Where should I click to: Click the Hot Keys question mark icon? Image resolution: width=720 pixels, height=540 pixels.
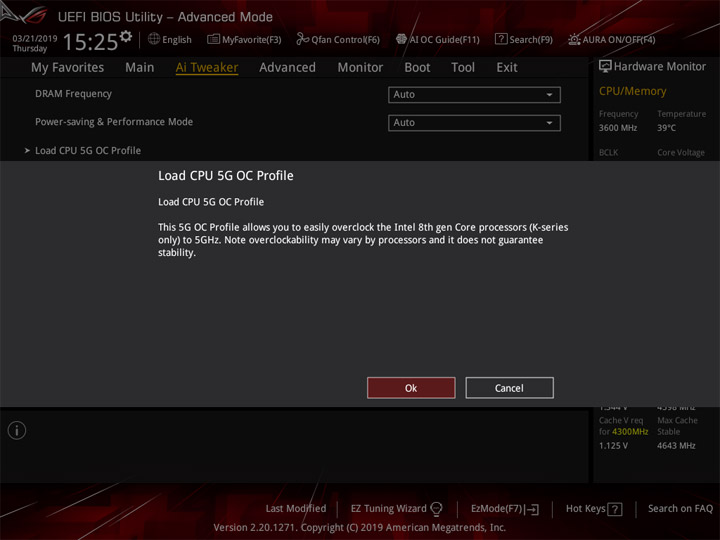point(614,509)
